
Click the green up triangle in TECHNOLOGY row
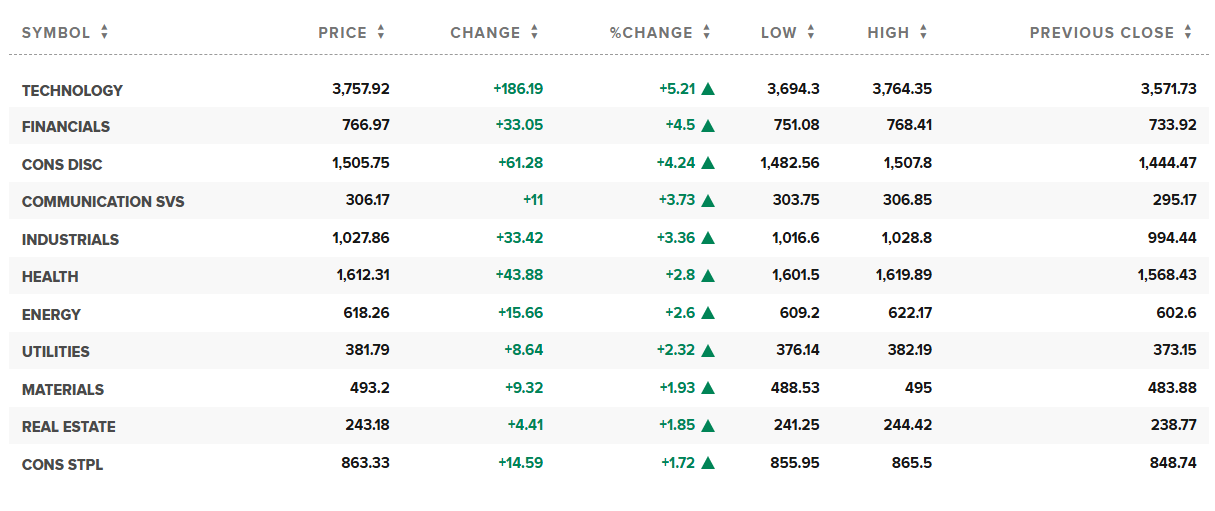click(708, 89)
